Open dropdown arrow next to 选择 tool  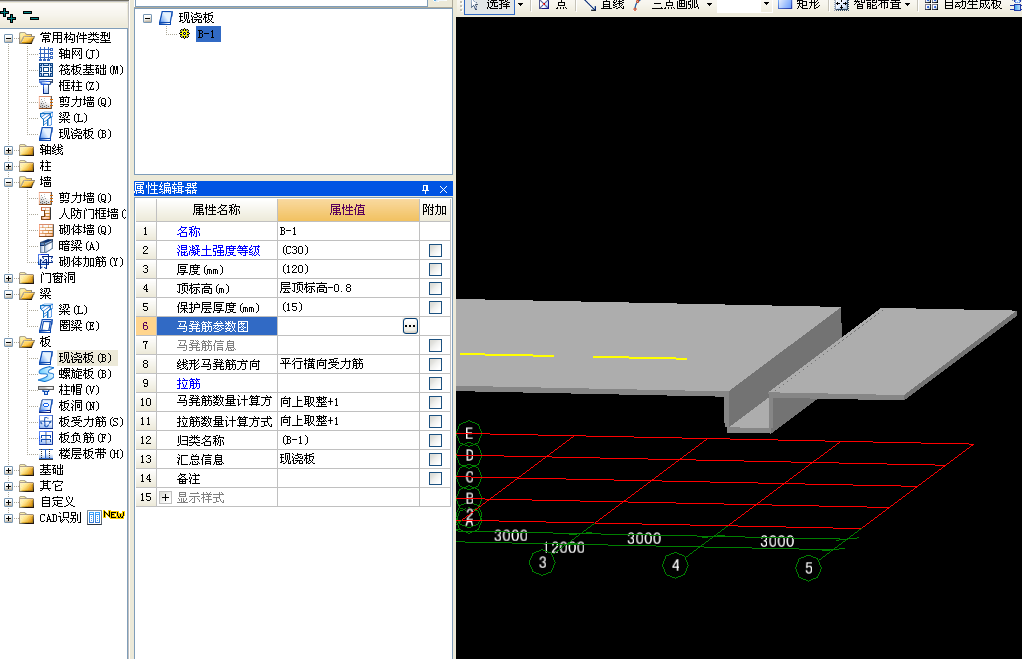tap(520, 5)
